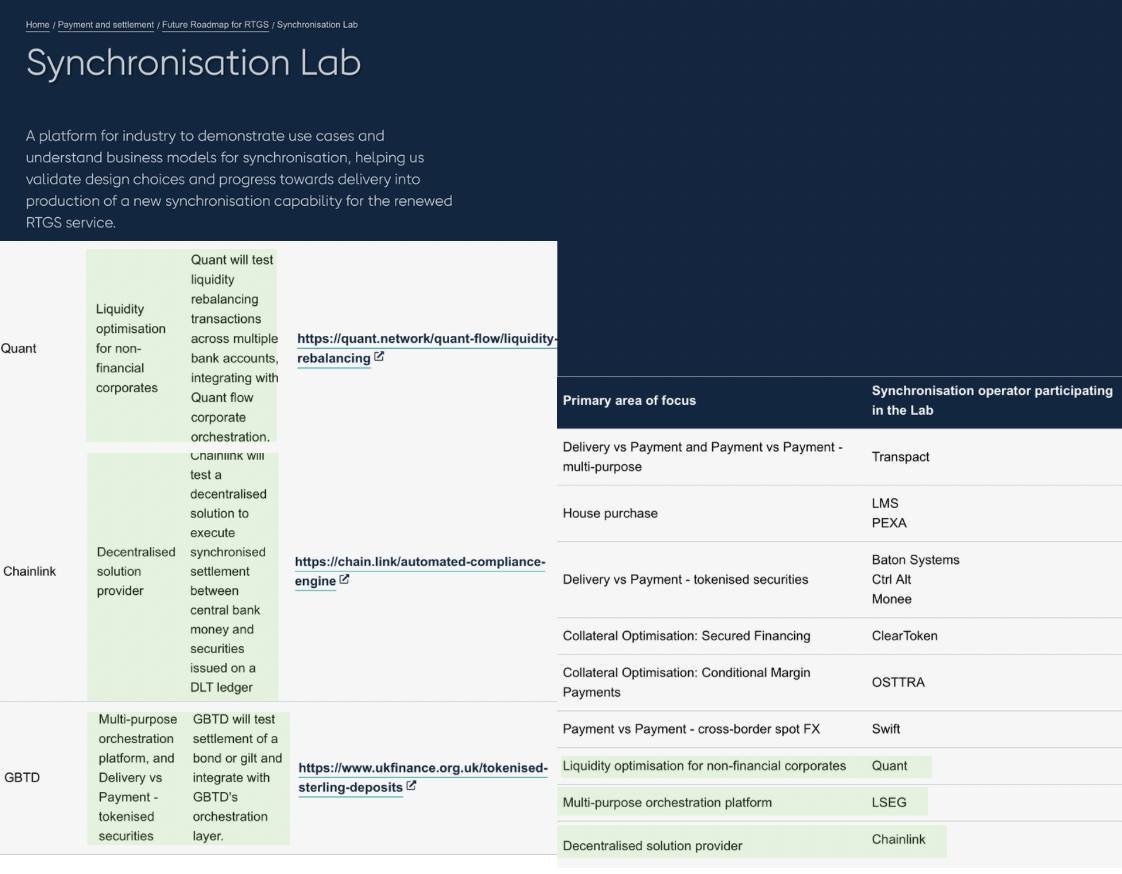Open the quant.network liquidity rebalancing link
This screenshot has width=1122, height=874.
pos(426,348)
